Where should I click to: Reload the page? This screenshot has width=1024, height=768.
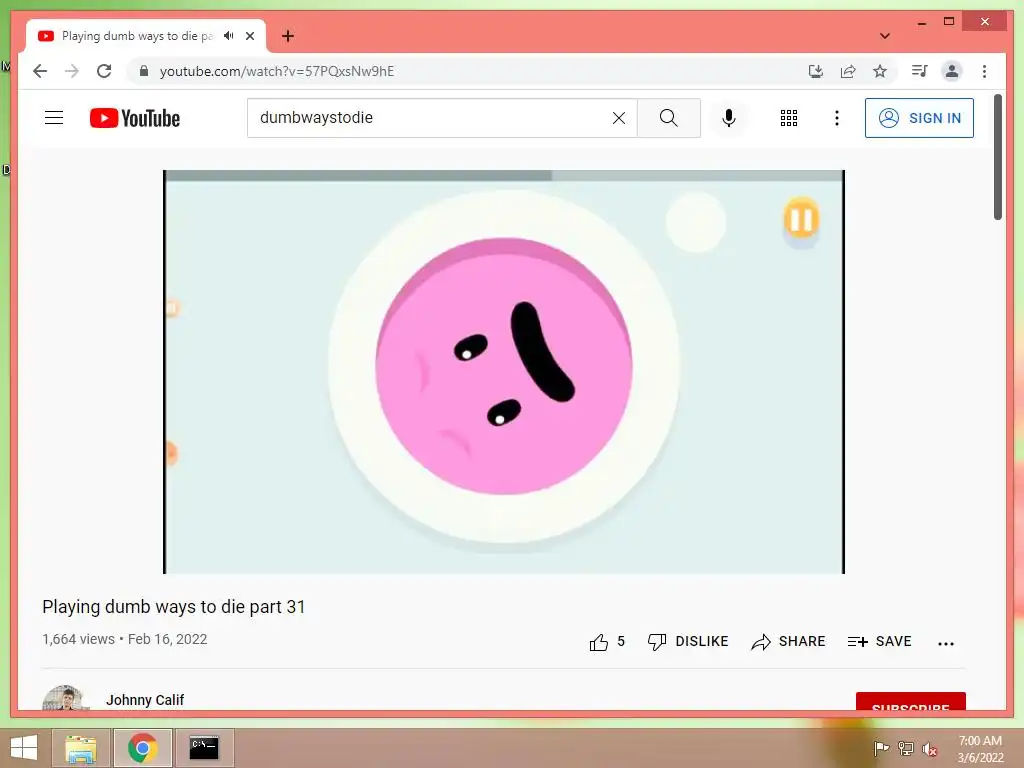(104, 71)
